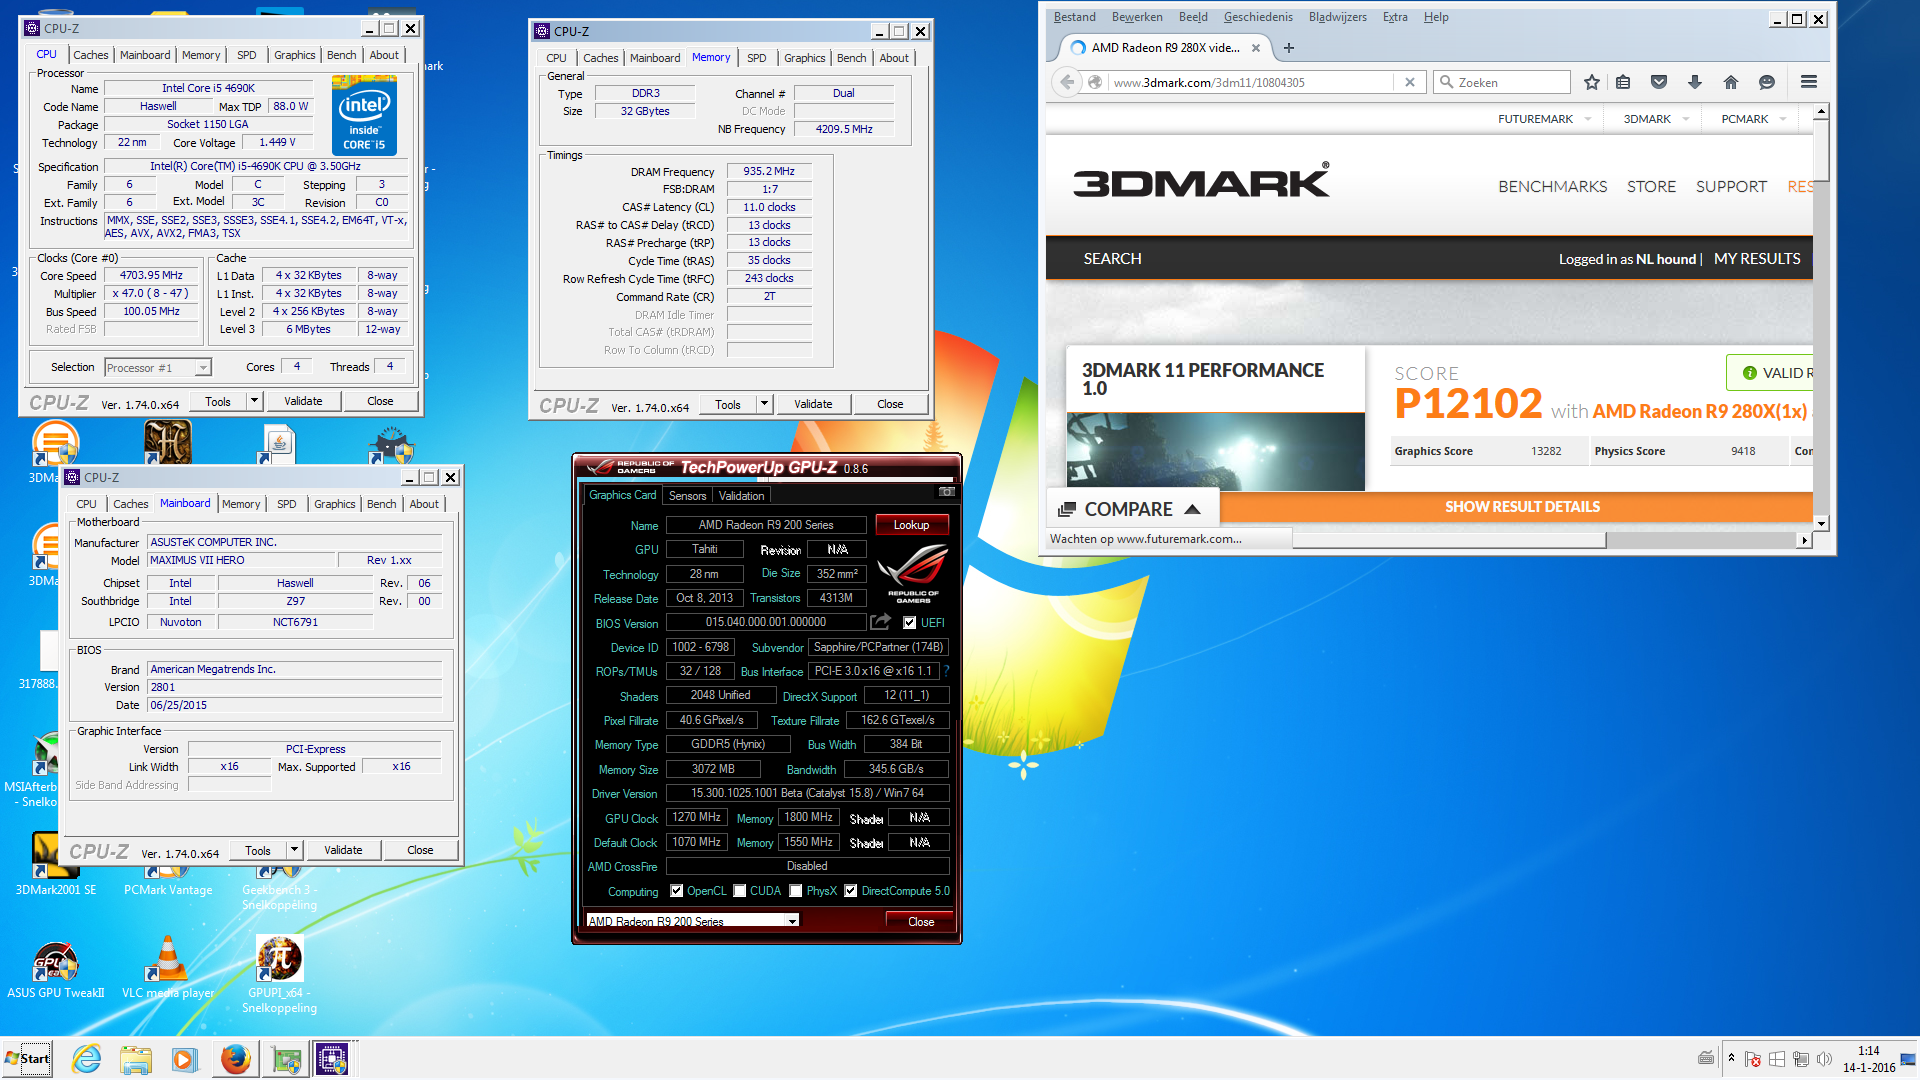Screen dimensions: 1920x1080
Task: Open MY RESULTS link on 3DMark
Action: click(x=1757, y=258)
